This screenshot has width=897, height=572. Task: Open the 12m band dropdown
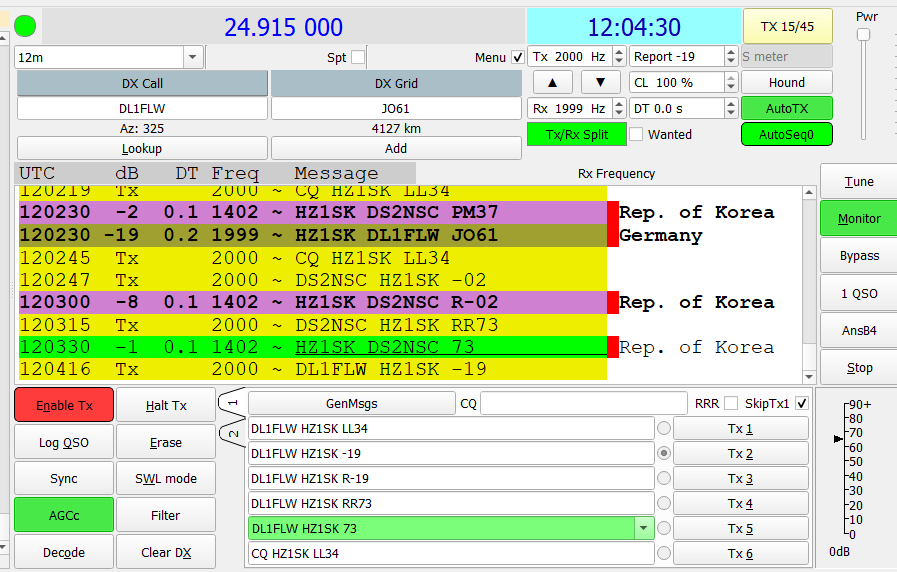(x=192, y=57)
